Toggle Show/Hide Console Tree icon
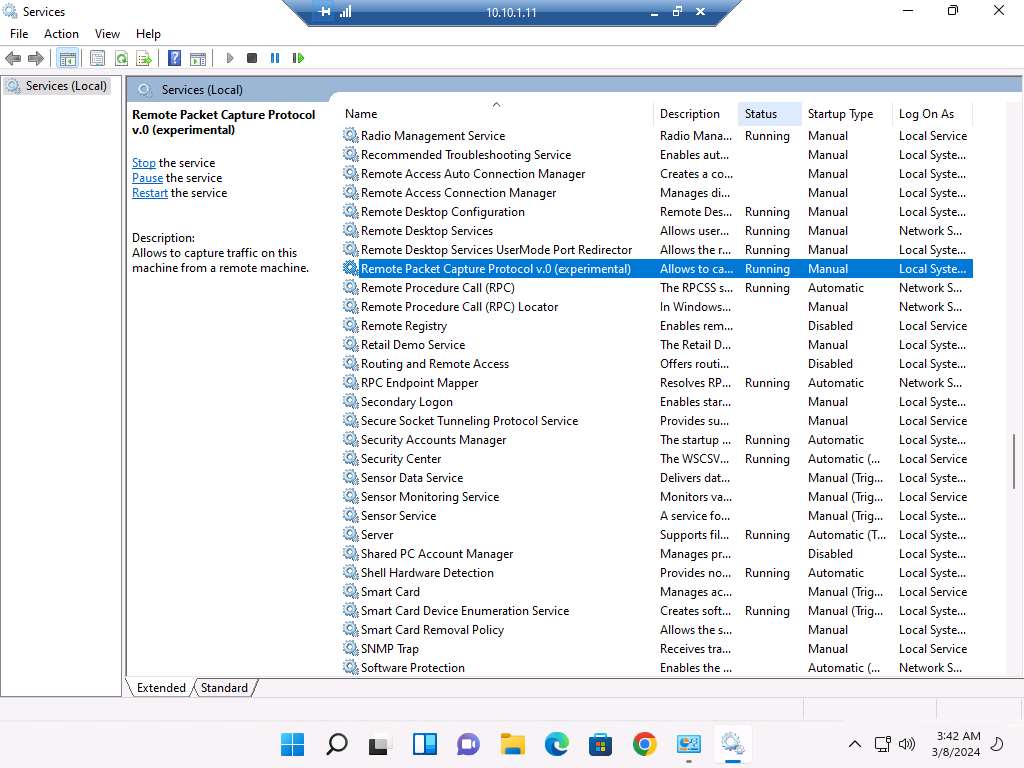The image size is (1024, 768). [68, 59]
